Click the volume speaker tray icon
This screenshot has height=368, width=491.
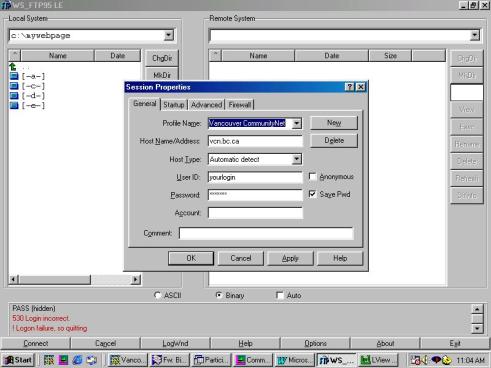[x=424, y=360]
